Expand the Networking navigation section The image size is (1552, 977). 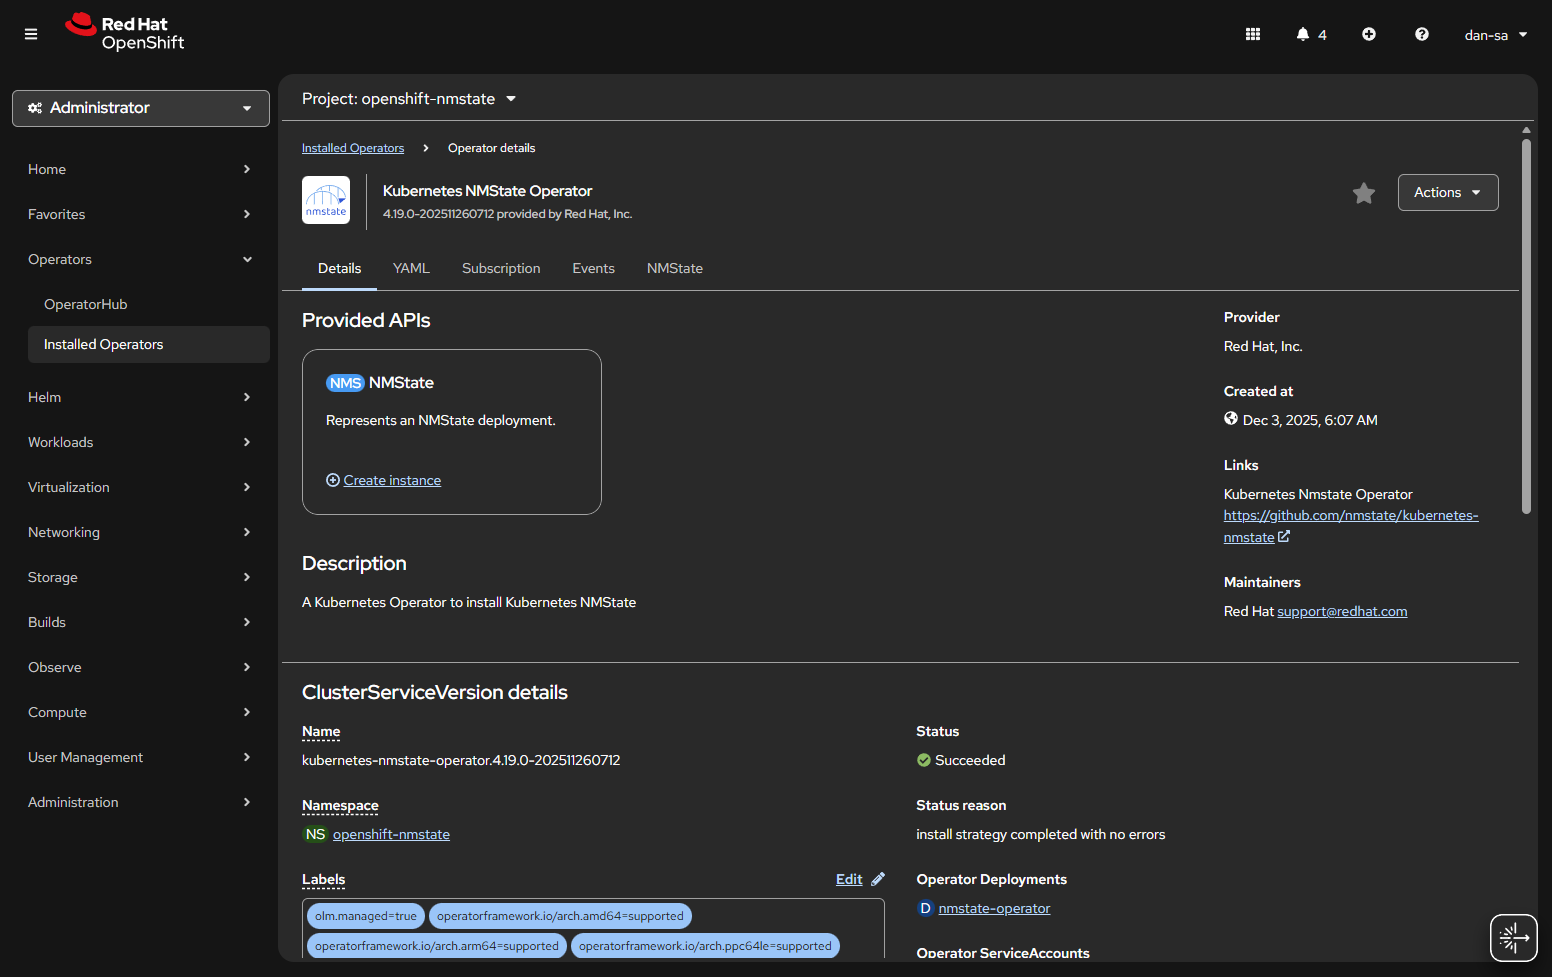[139, 532]
